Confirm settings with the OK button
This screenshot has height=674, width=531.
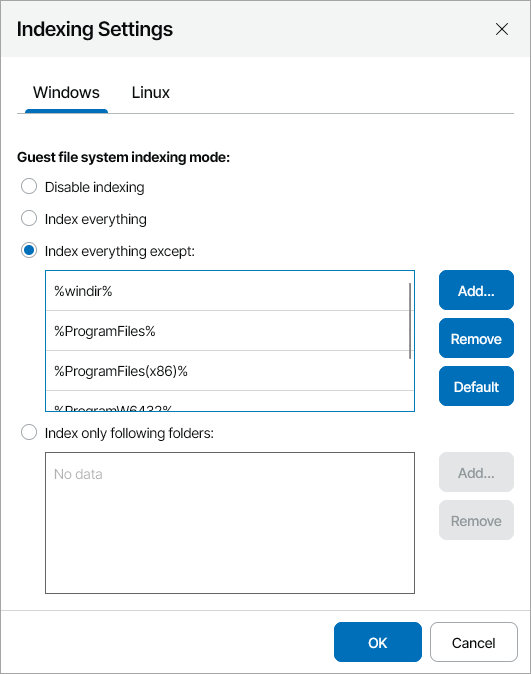tap(378, 642)
